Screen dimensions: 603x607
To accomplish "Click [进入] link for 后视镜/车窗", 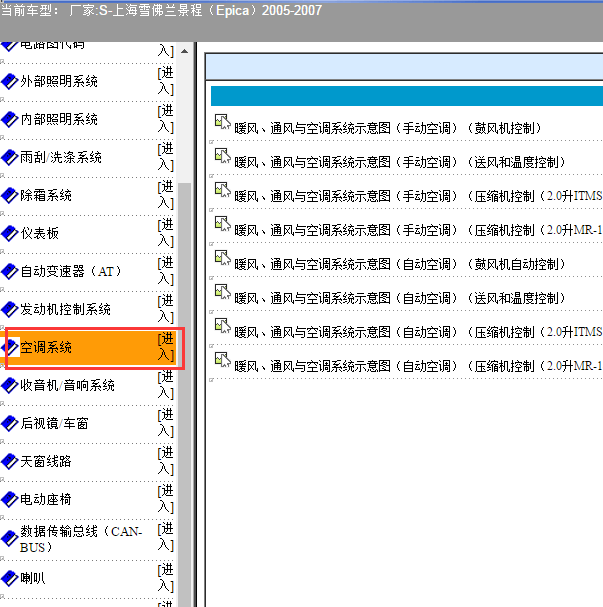I will 166,423.
